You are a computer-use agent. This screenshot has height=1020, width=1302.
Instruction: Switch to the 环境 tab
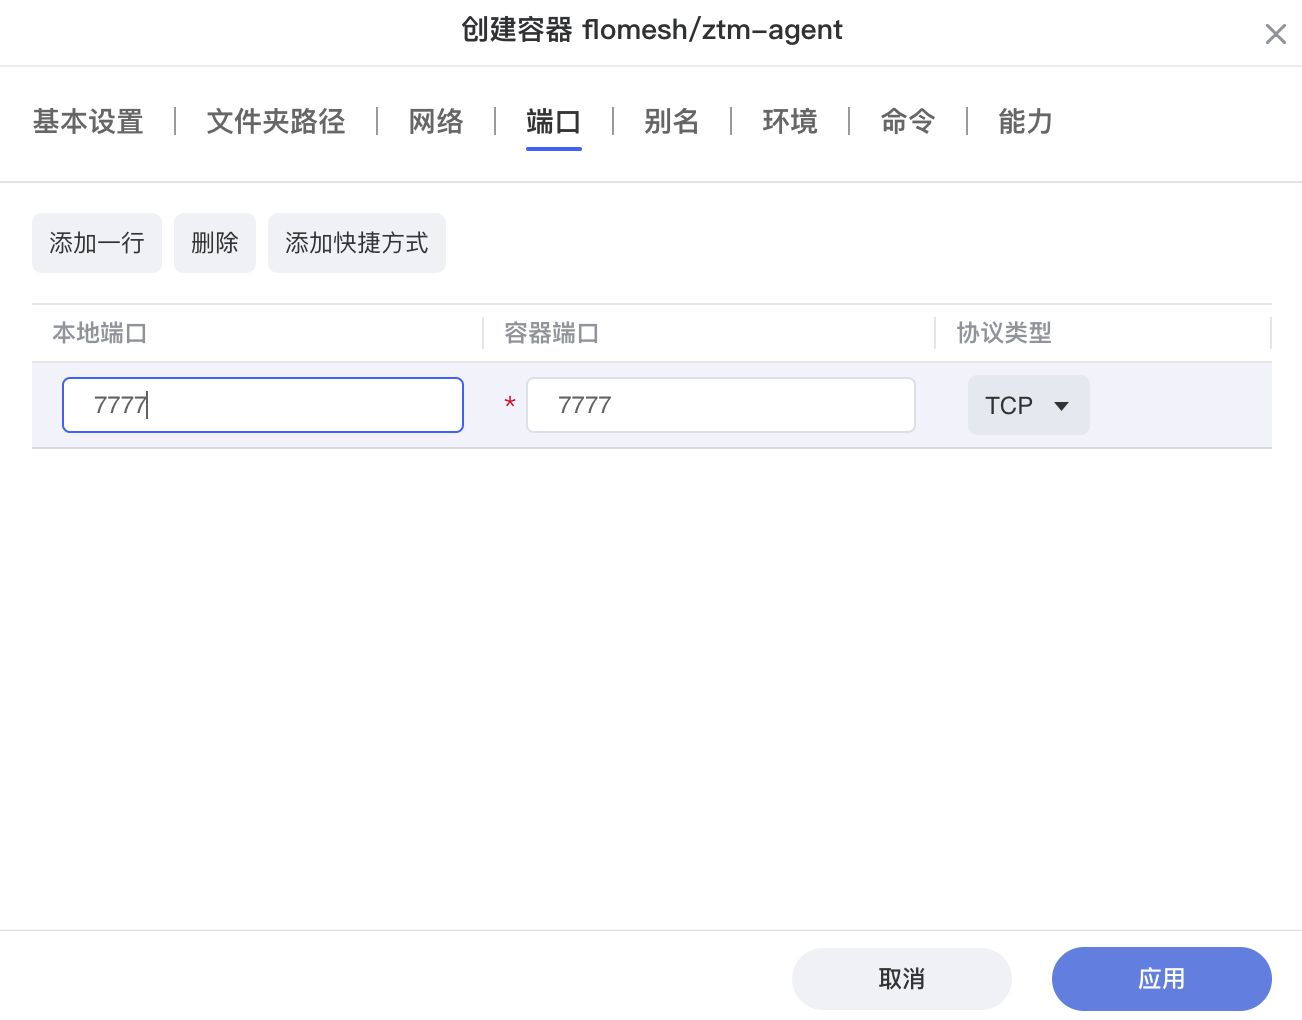pyautogui.click(x=789, y=122)
